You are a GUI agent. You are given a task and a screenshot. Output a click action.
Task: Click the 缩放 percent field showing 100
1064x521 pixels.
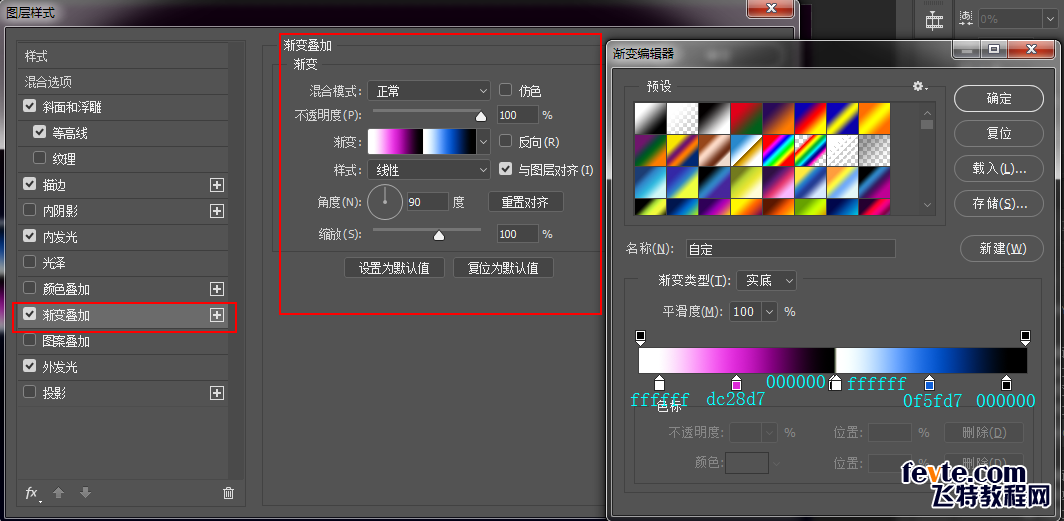(x=517, y=234)
